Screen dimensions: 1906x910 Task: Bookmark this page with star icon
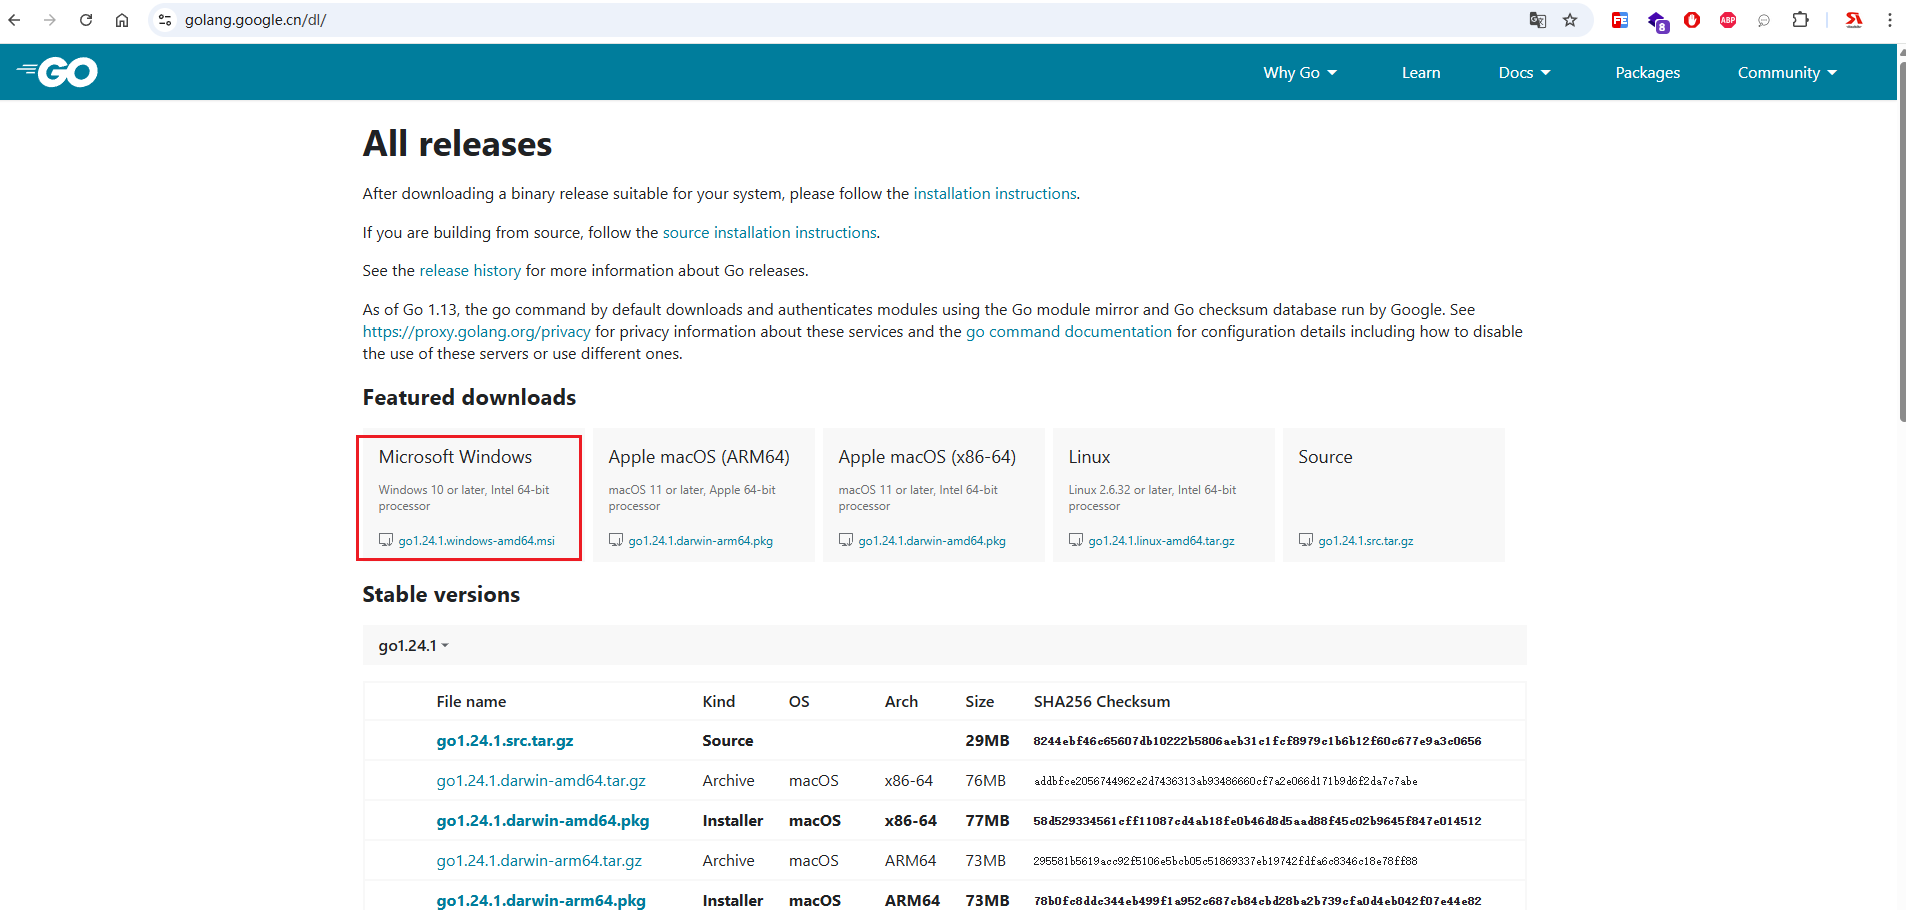[1570, 20]
